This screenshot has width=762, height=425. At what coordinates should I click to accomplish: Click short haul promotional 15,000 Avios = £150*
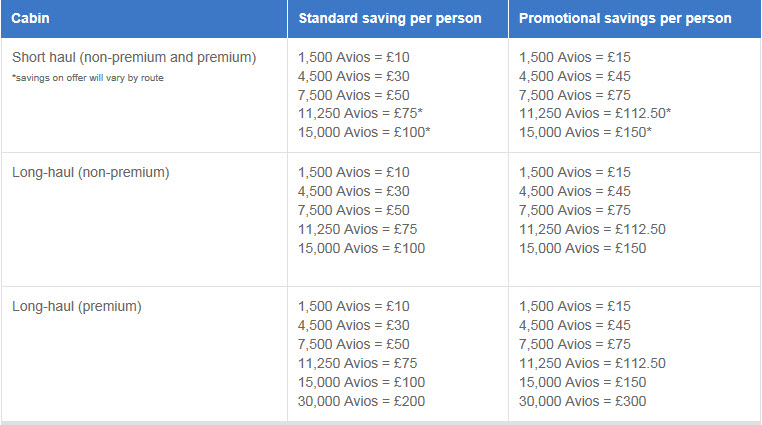(585, 132)
